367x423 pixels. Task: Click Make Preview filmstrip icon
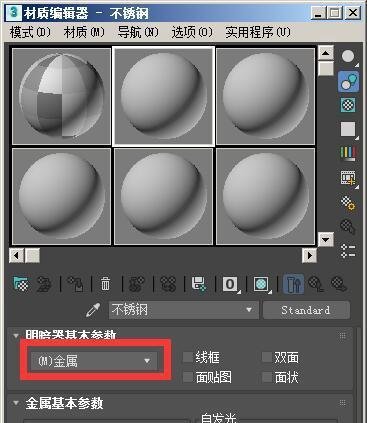pyautogui.click(x=348, y=179)
